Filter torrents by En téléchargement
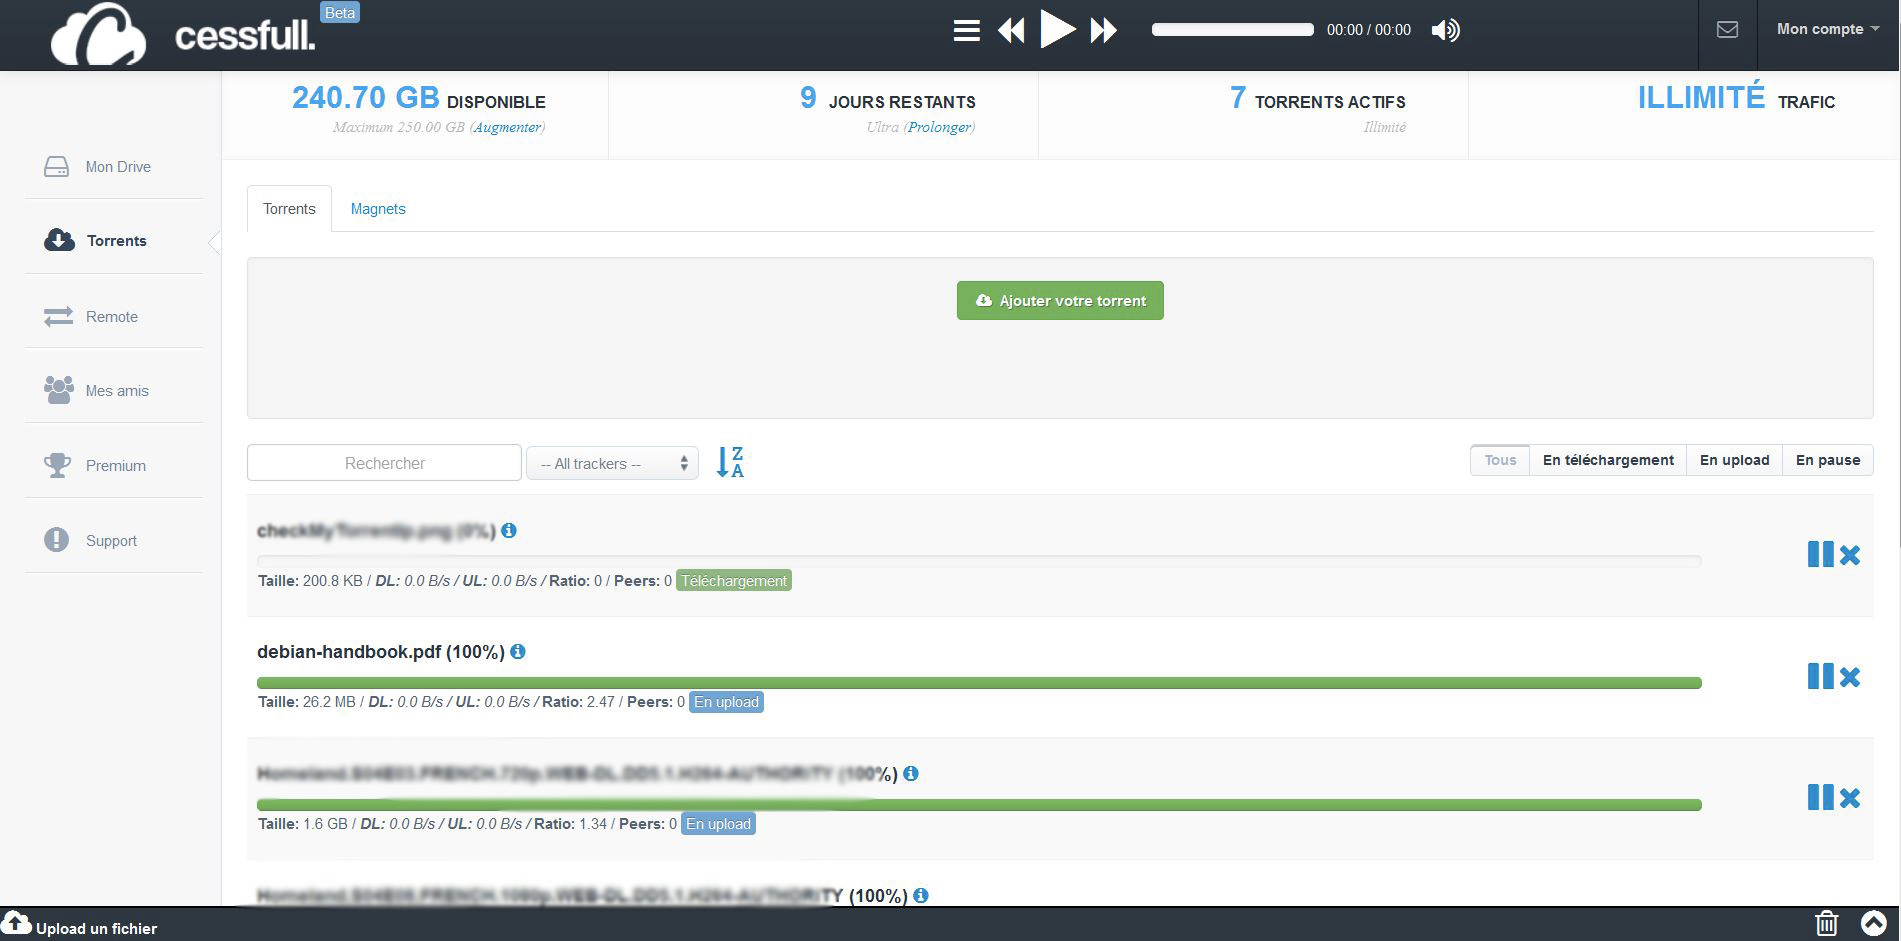Image resolution: width=1901 pixels, height=941 pixels. (1607, 460)
